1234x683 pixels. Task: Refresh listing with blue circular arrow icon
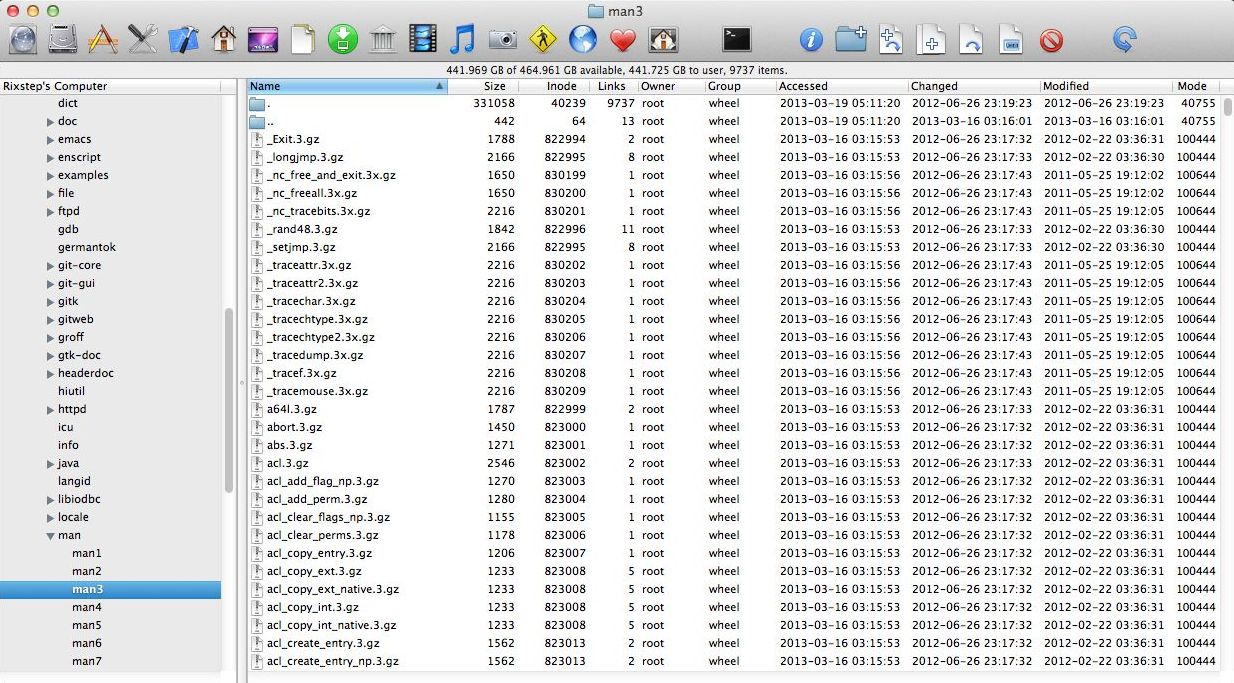click(1125, 39)
